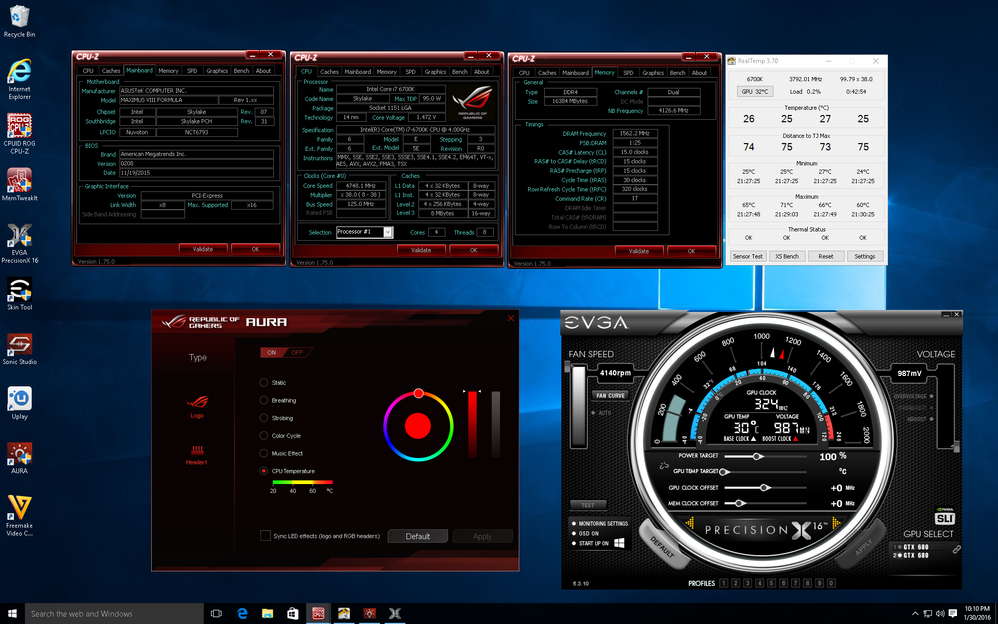The width and height of the screenshot is (998, 624).
Task: Click the left yellow arrow beside Precision X logo
Action: click(690, 523)
